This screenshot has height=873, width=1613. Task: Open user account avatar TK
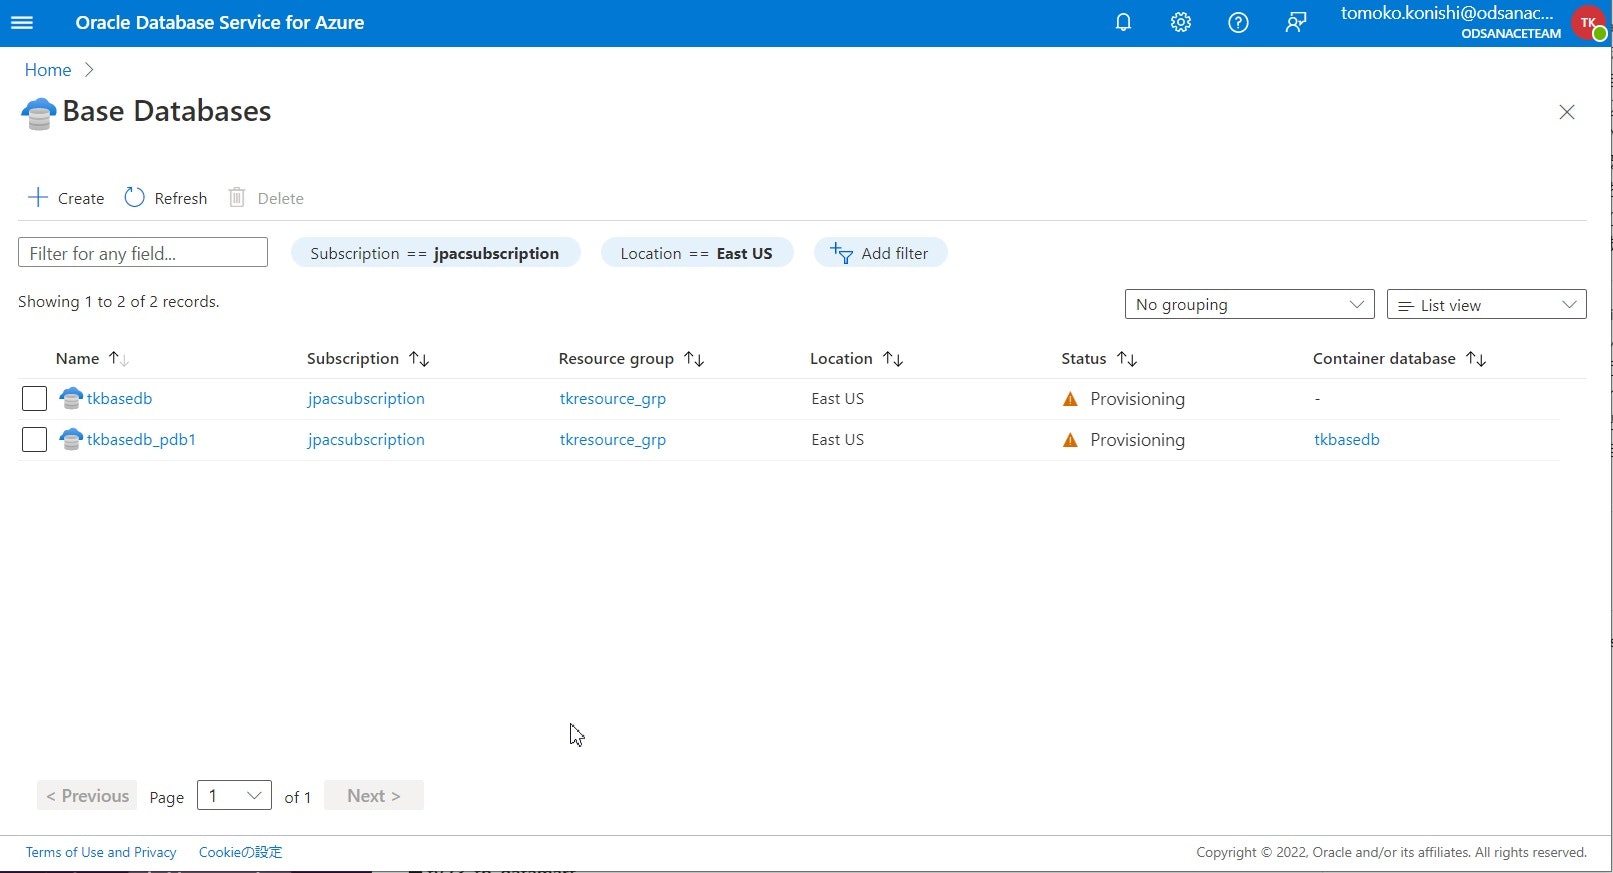tap(1588, 22)
